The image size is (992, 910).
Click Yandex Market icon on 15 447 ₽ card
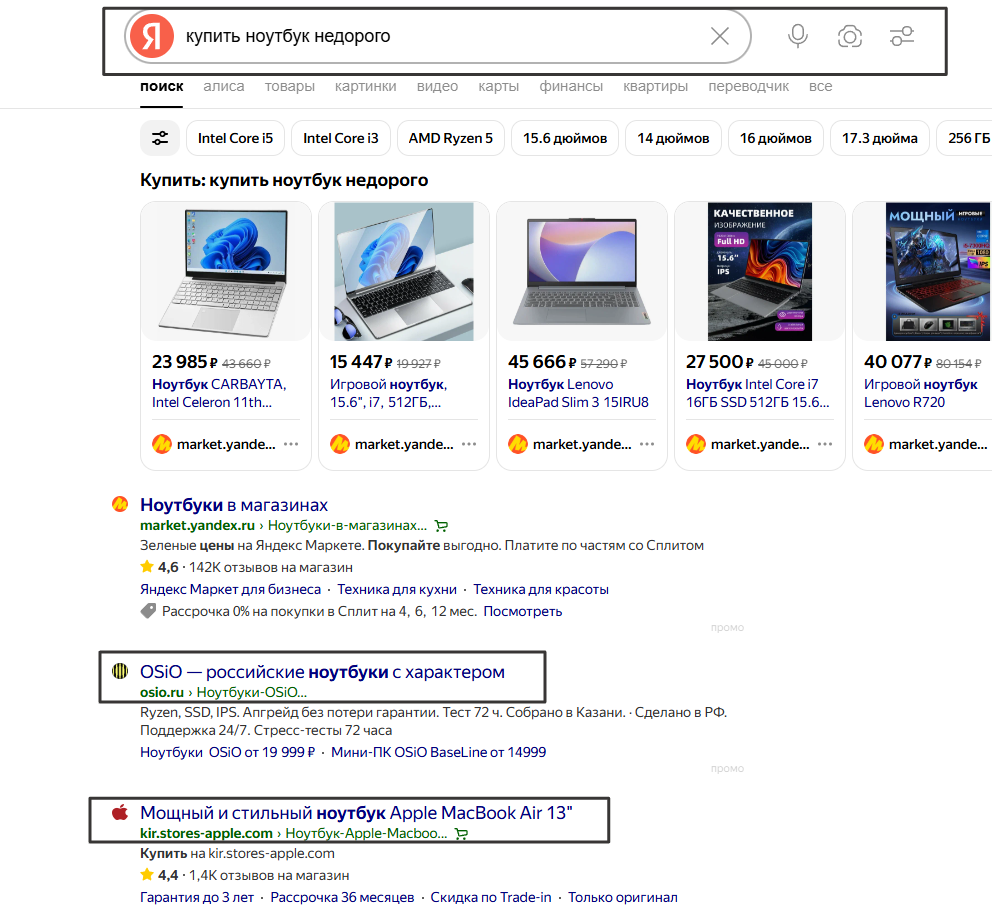tap(340, 444)
